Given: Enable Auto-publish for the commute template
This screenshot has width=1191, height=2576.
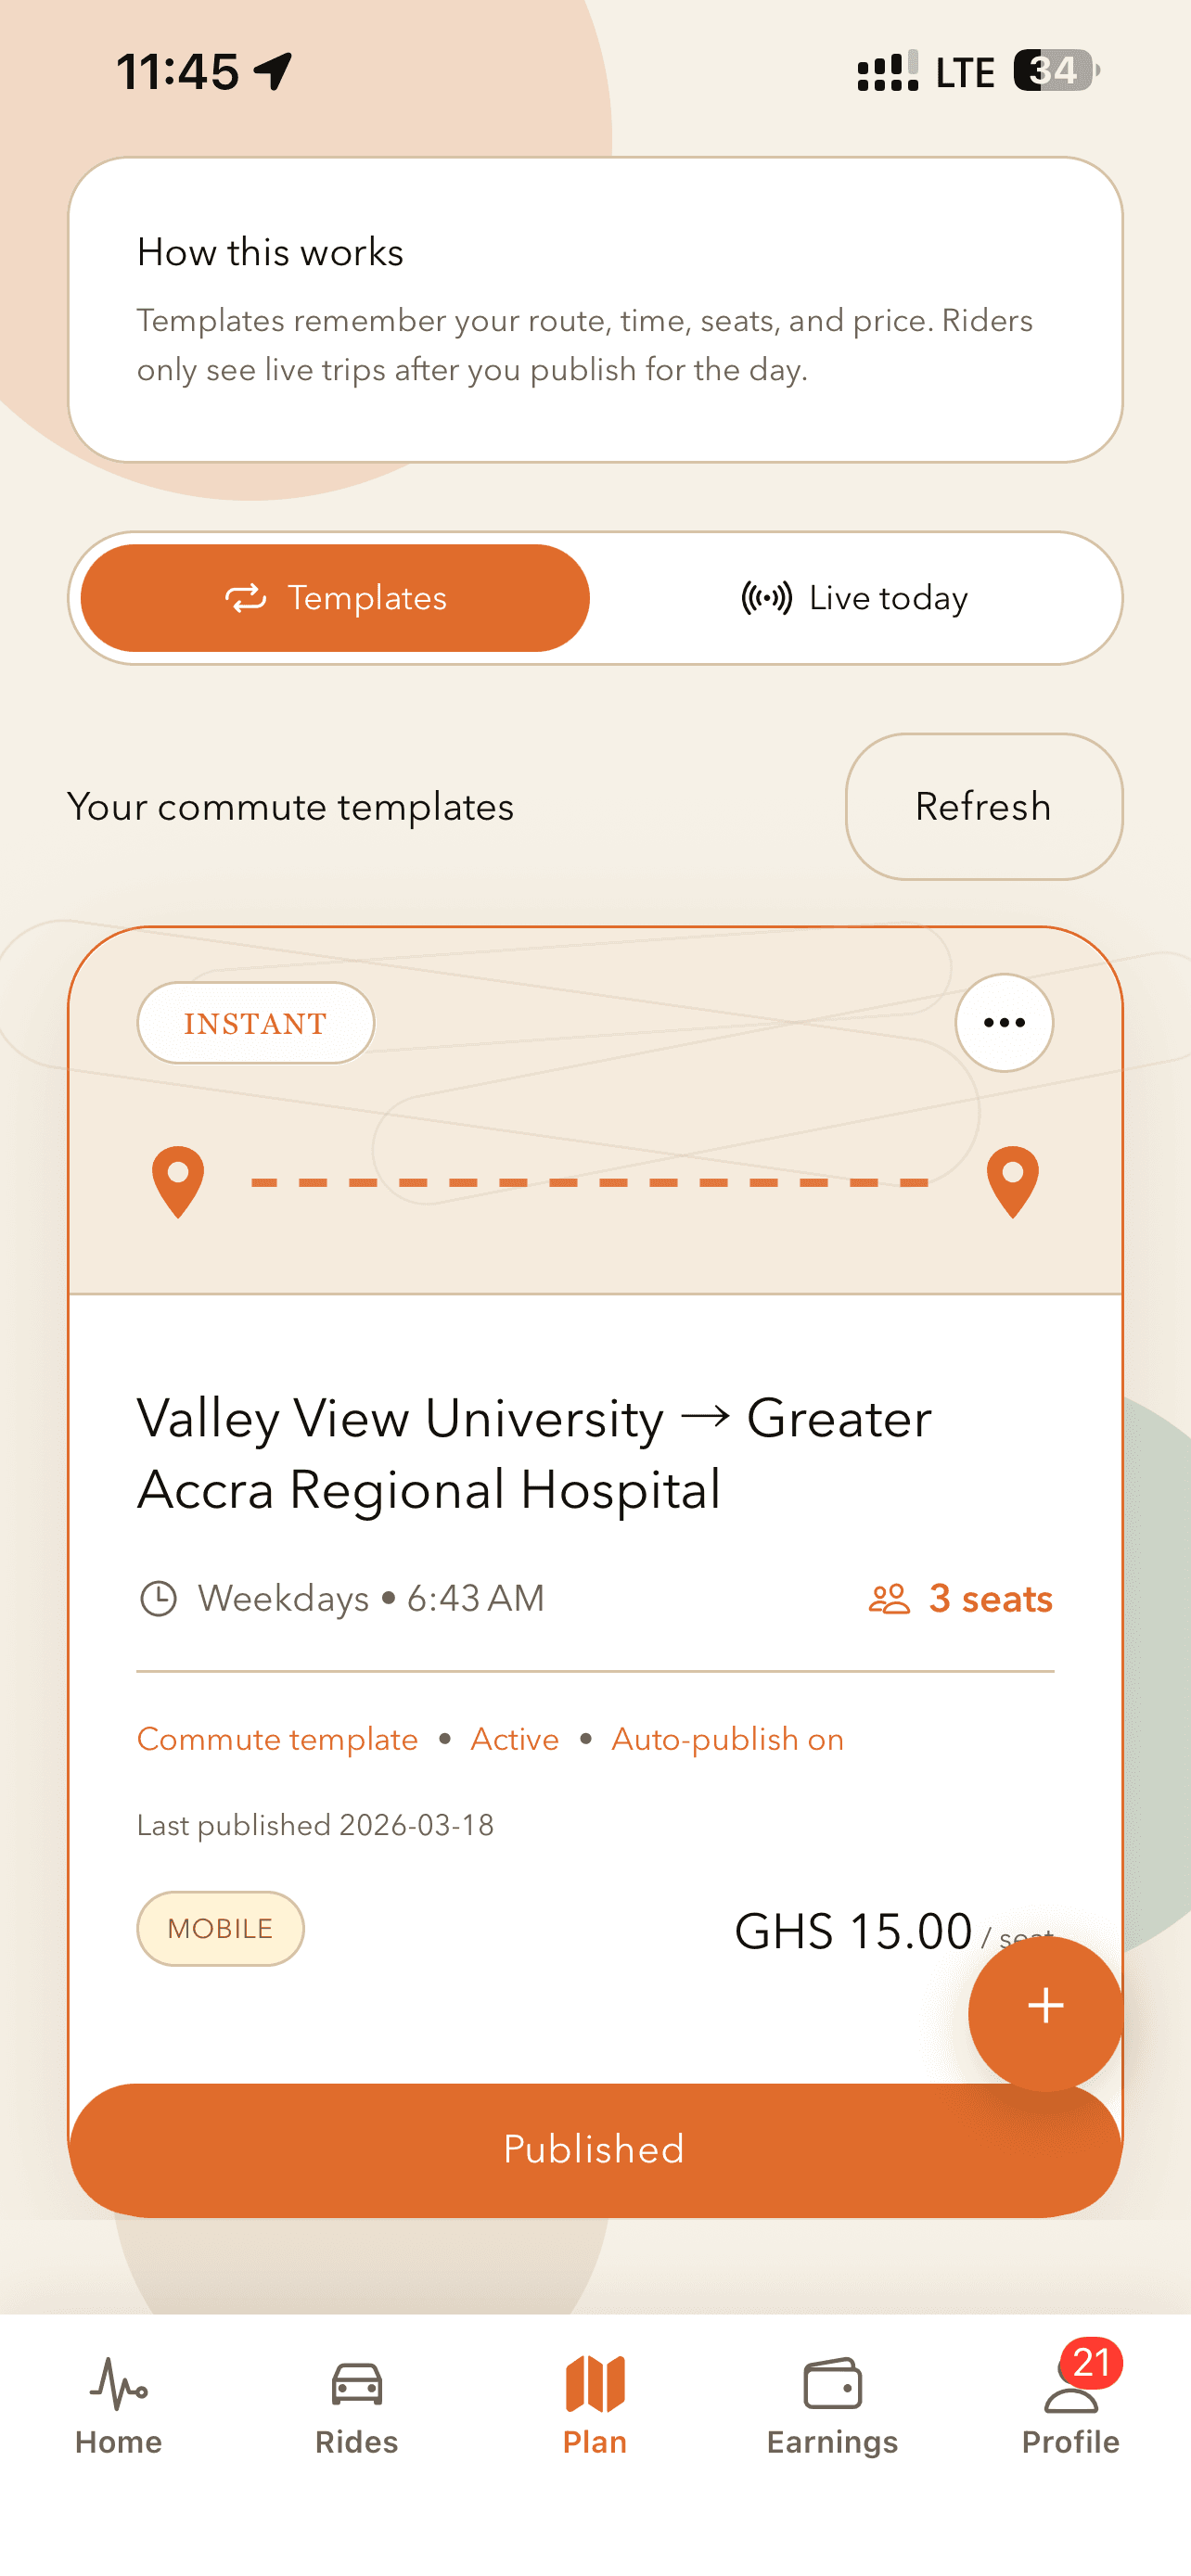Looking at the screenshot, I should point(727,1738).
